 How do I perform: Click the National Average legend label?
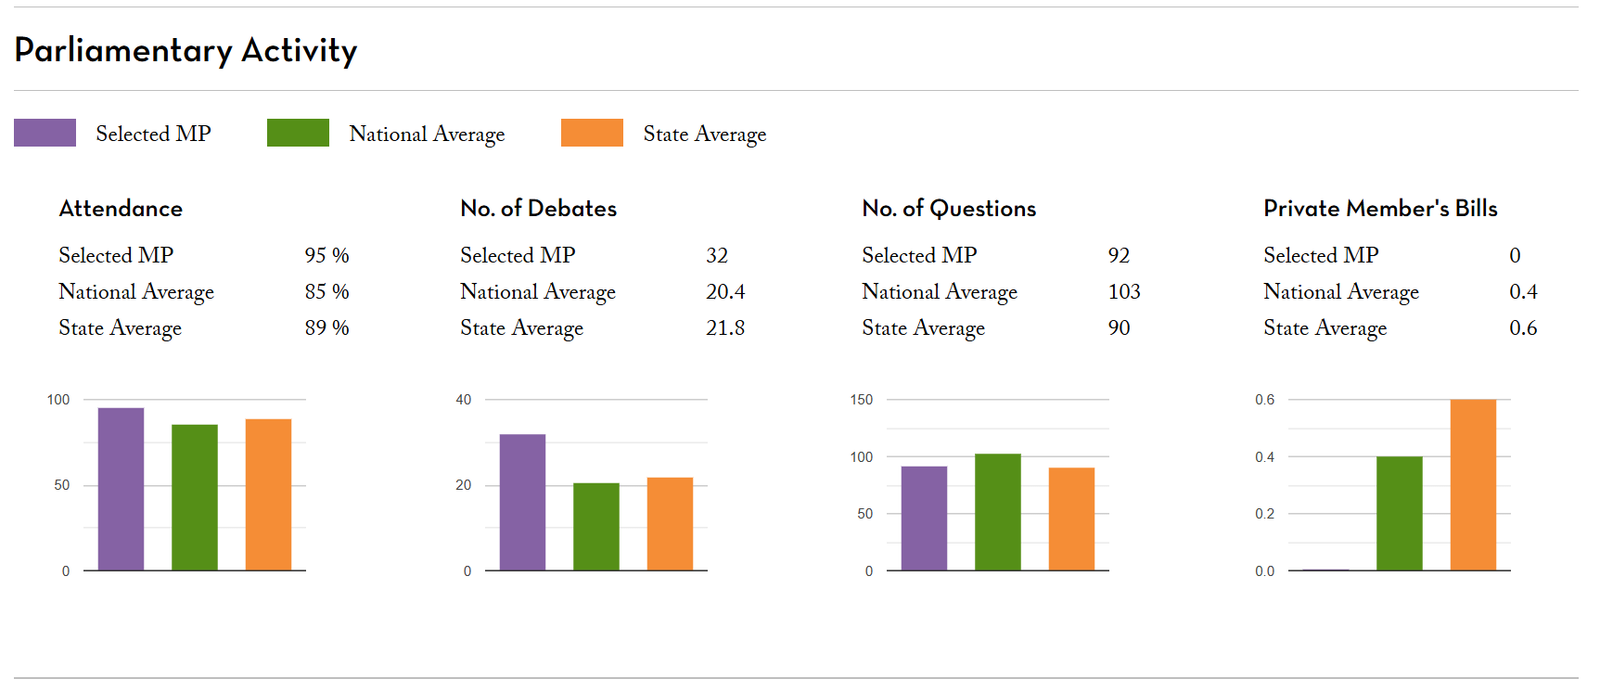[x=427, y=134]
